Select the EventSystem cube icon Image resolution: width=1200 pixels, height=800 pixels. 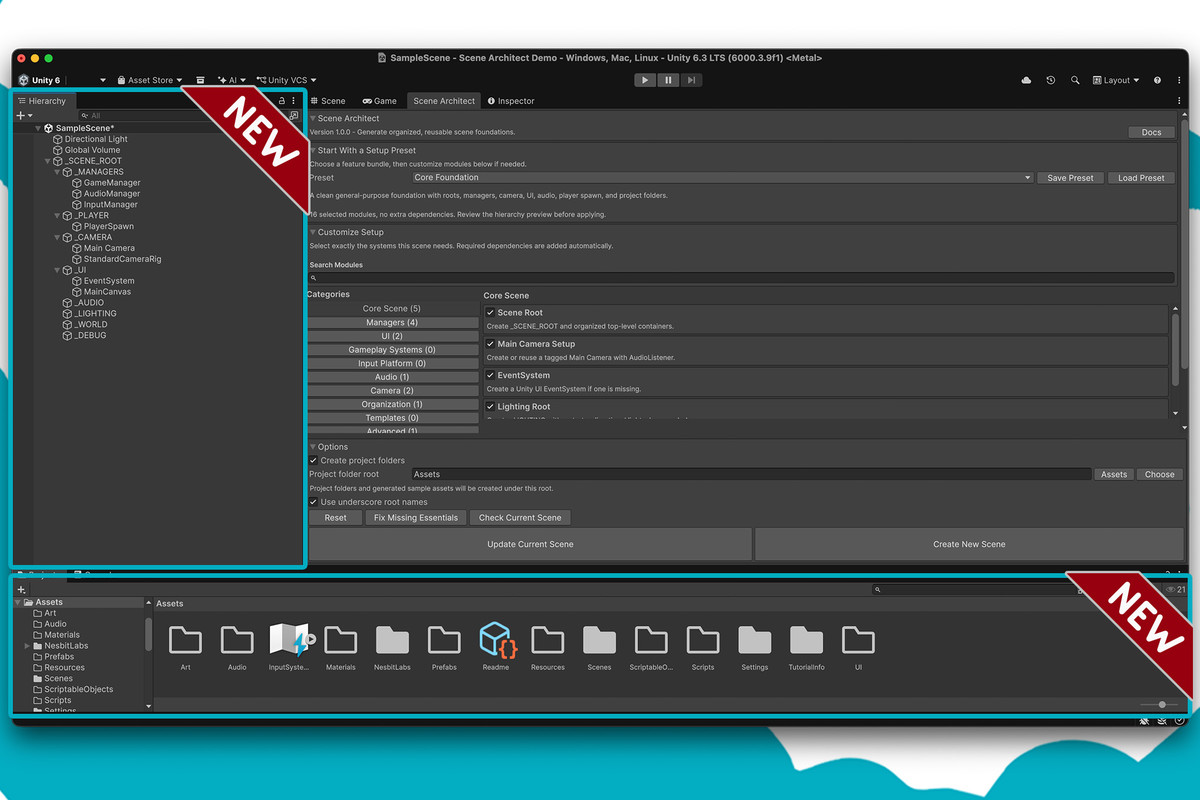(77, 281)
